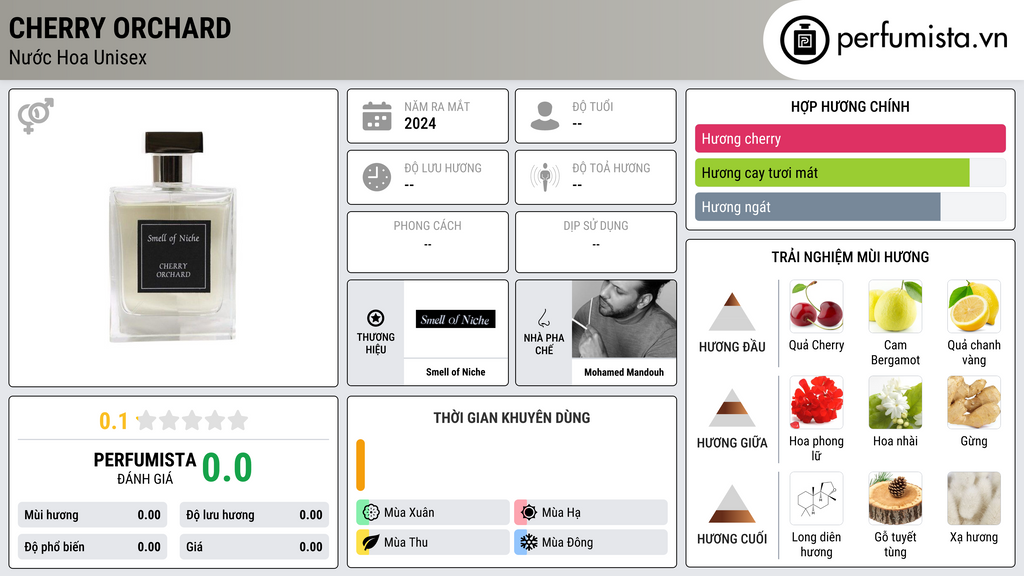Select the Gừng note image

point(974,402)
